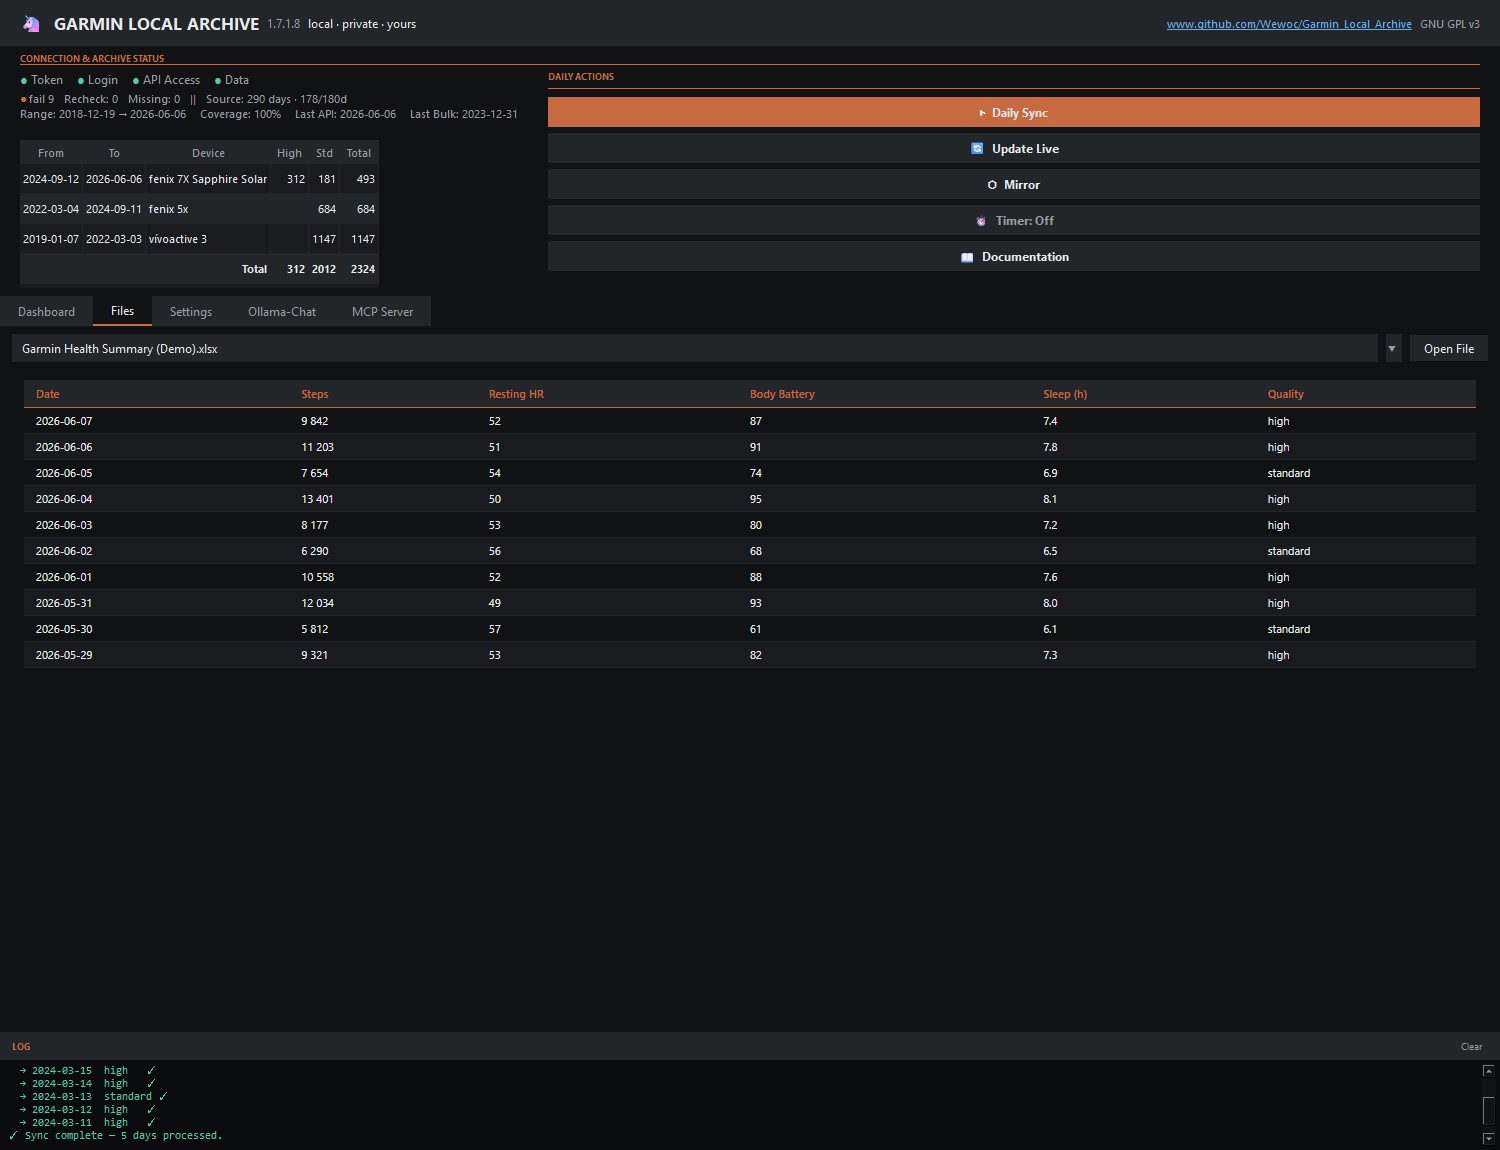The width and height of the screenshot is (1500, 1150).
Task: Expand the file selection dropdown arrow
Action: tap(1392, 348)
